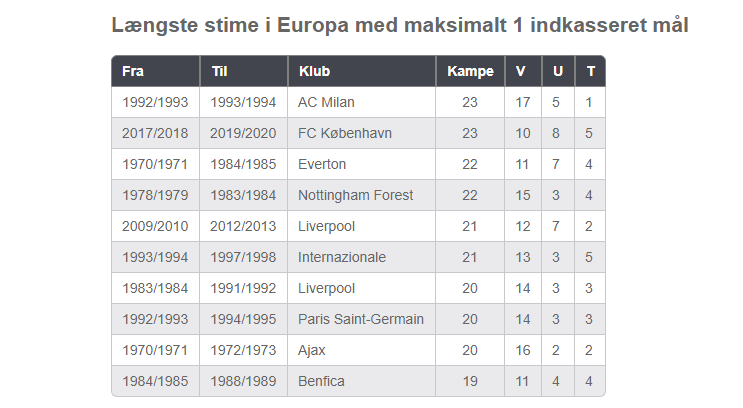Screen dimensions: 743x408
Task: Click the Ajax club name
Action: 312,350
